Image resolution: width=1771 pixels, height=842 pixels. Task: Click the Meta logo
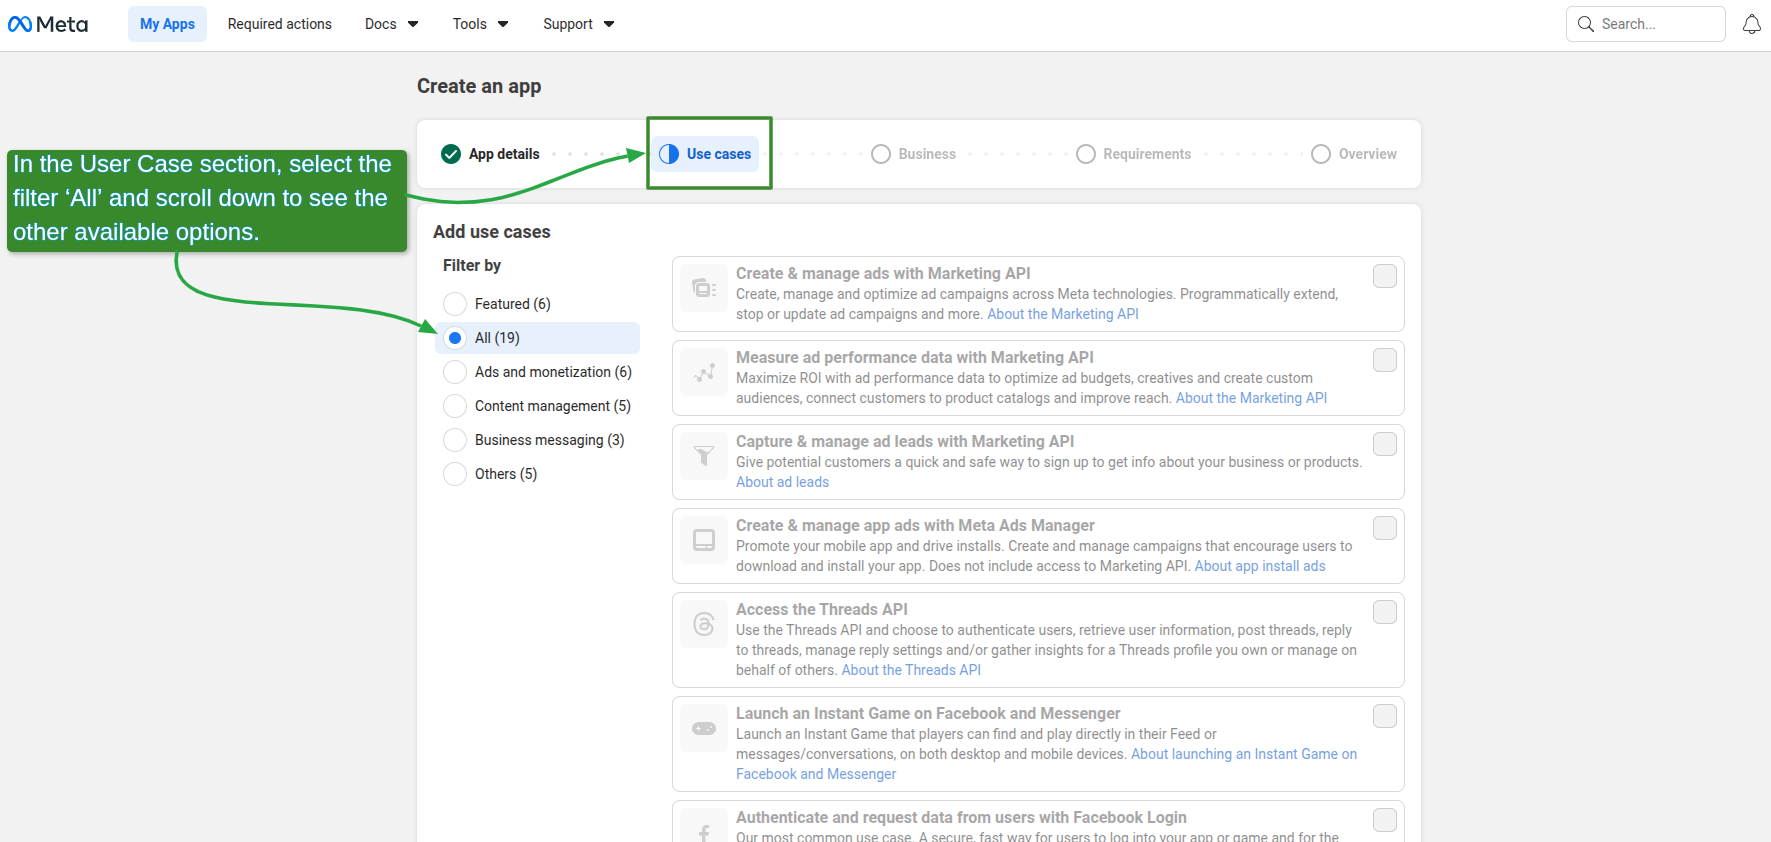[x=48, y=24]
